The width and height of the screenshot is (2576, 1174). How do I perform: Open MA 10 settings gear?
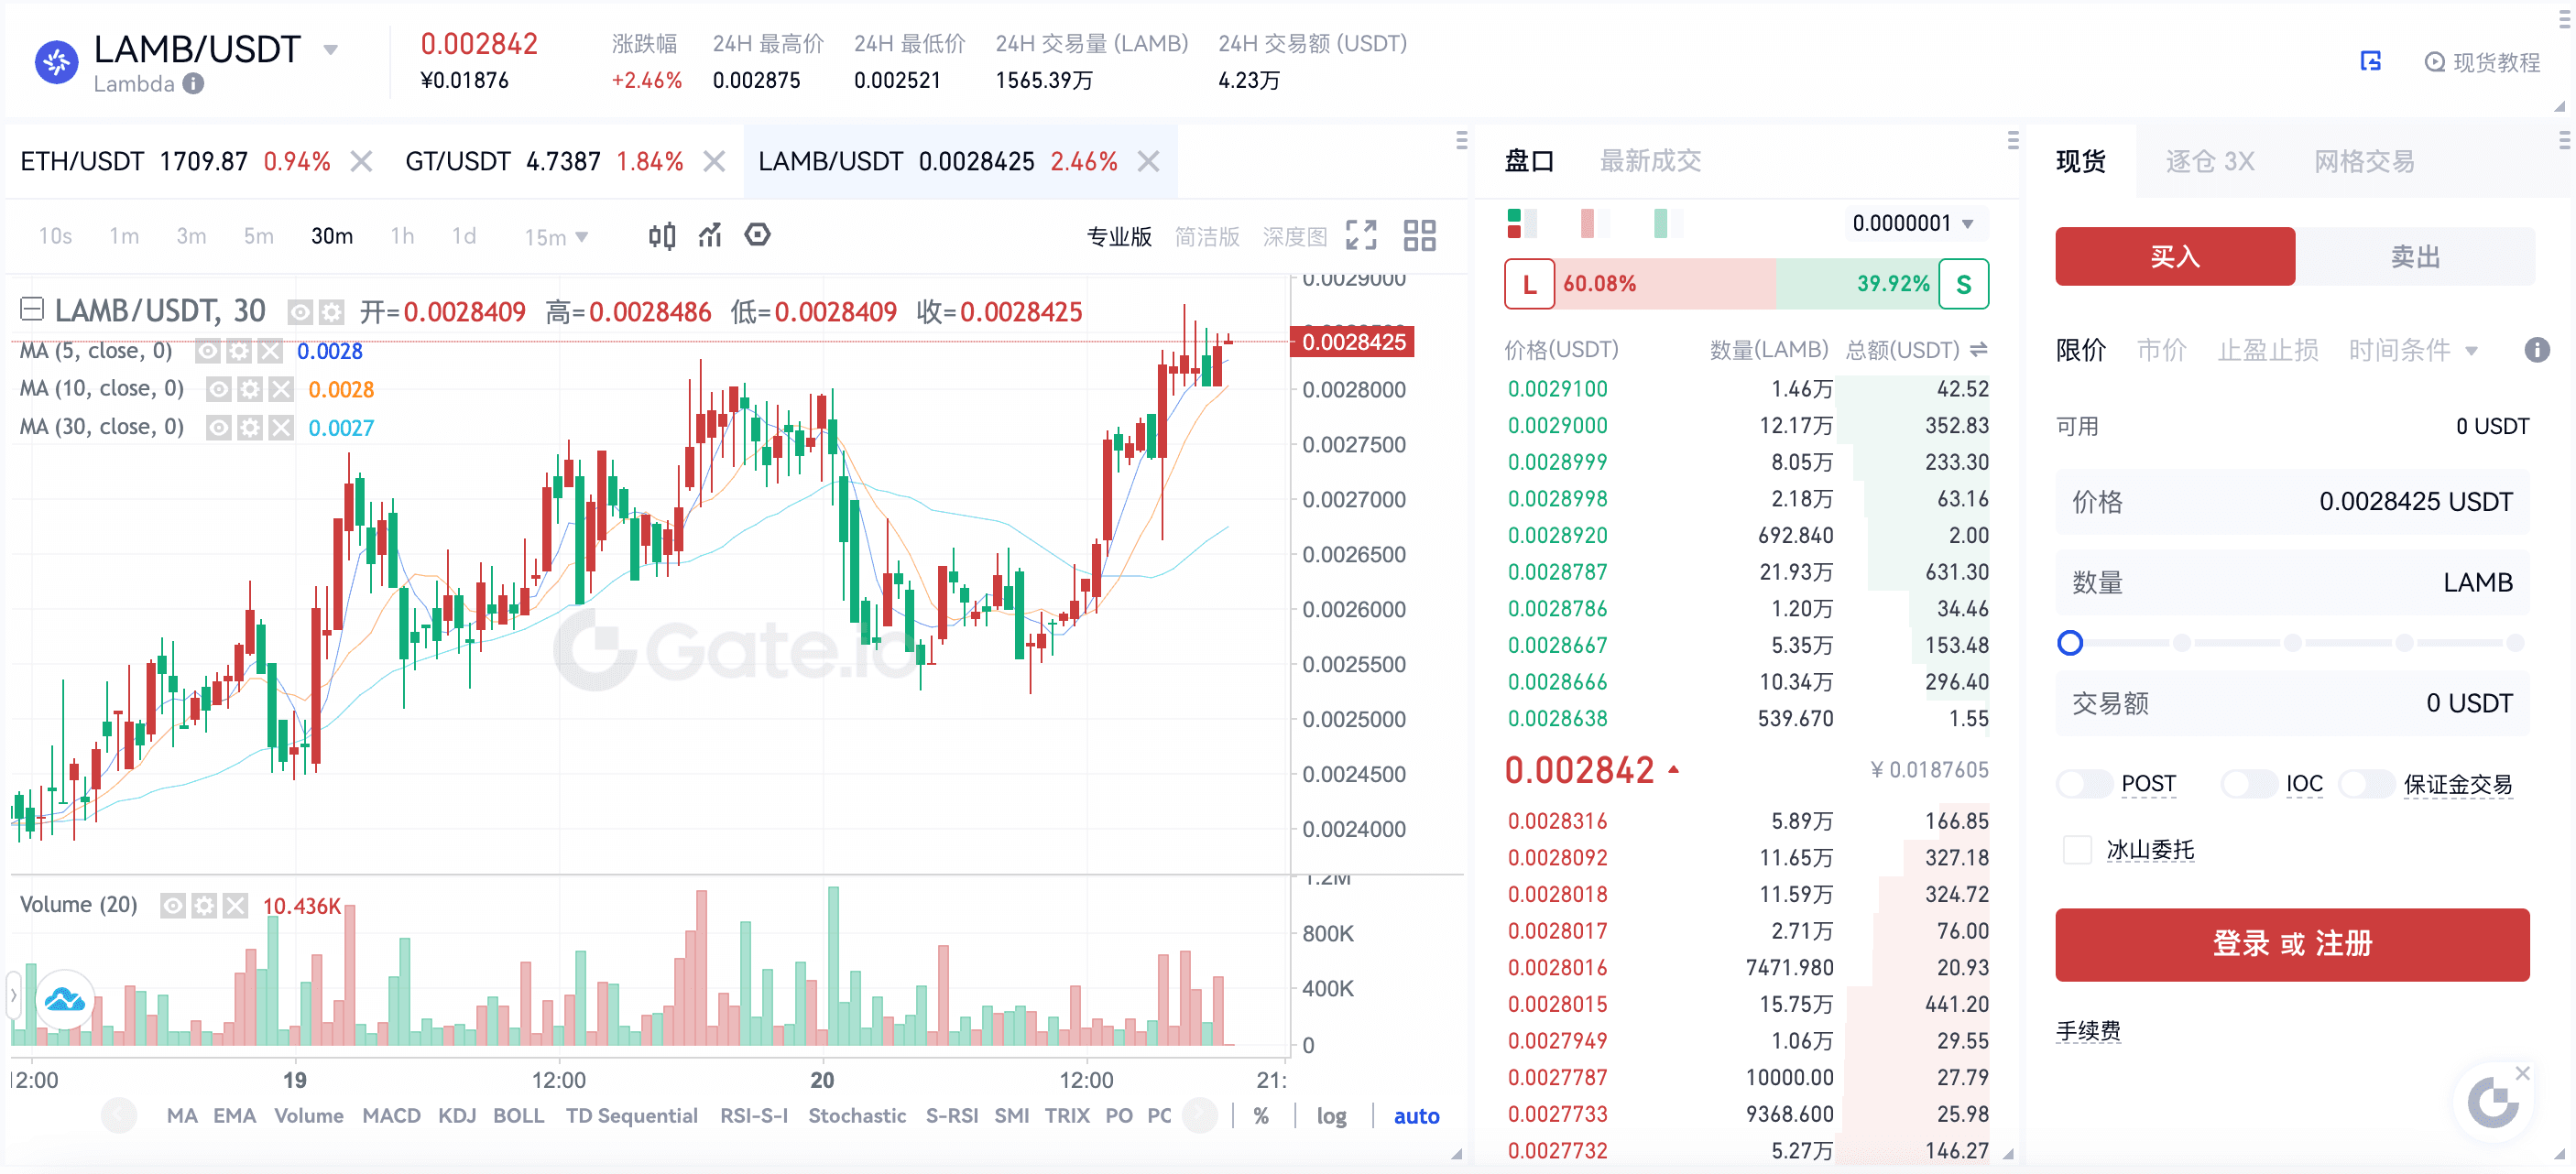click(250, 389)
